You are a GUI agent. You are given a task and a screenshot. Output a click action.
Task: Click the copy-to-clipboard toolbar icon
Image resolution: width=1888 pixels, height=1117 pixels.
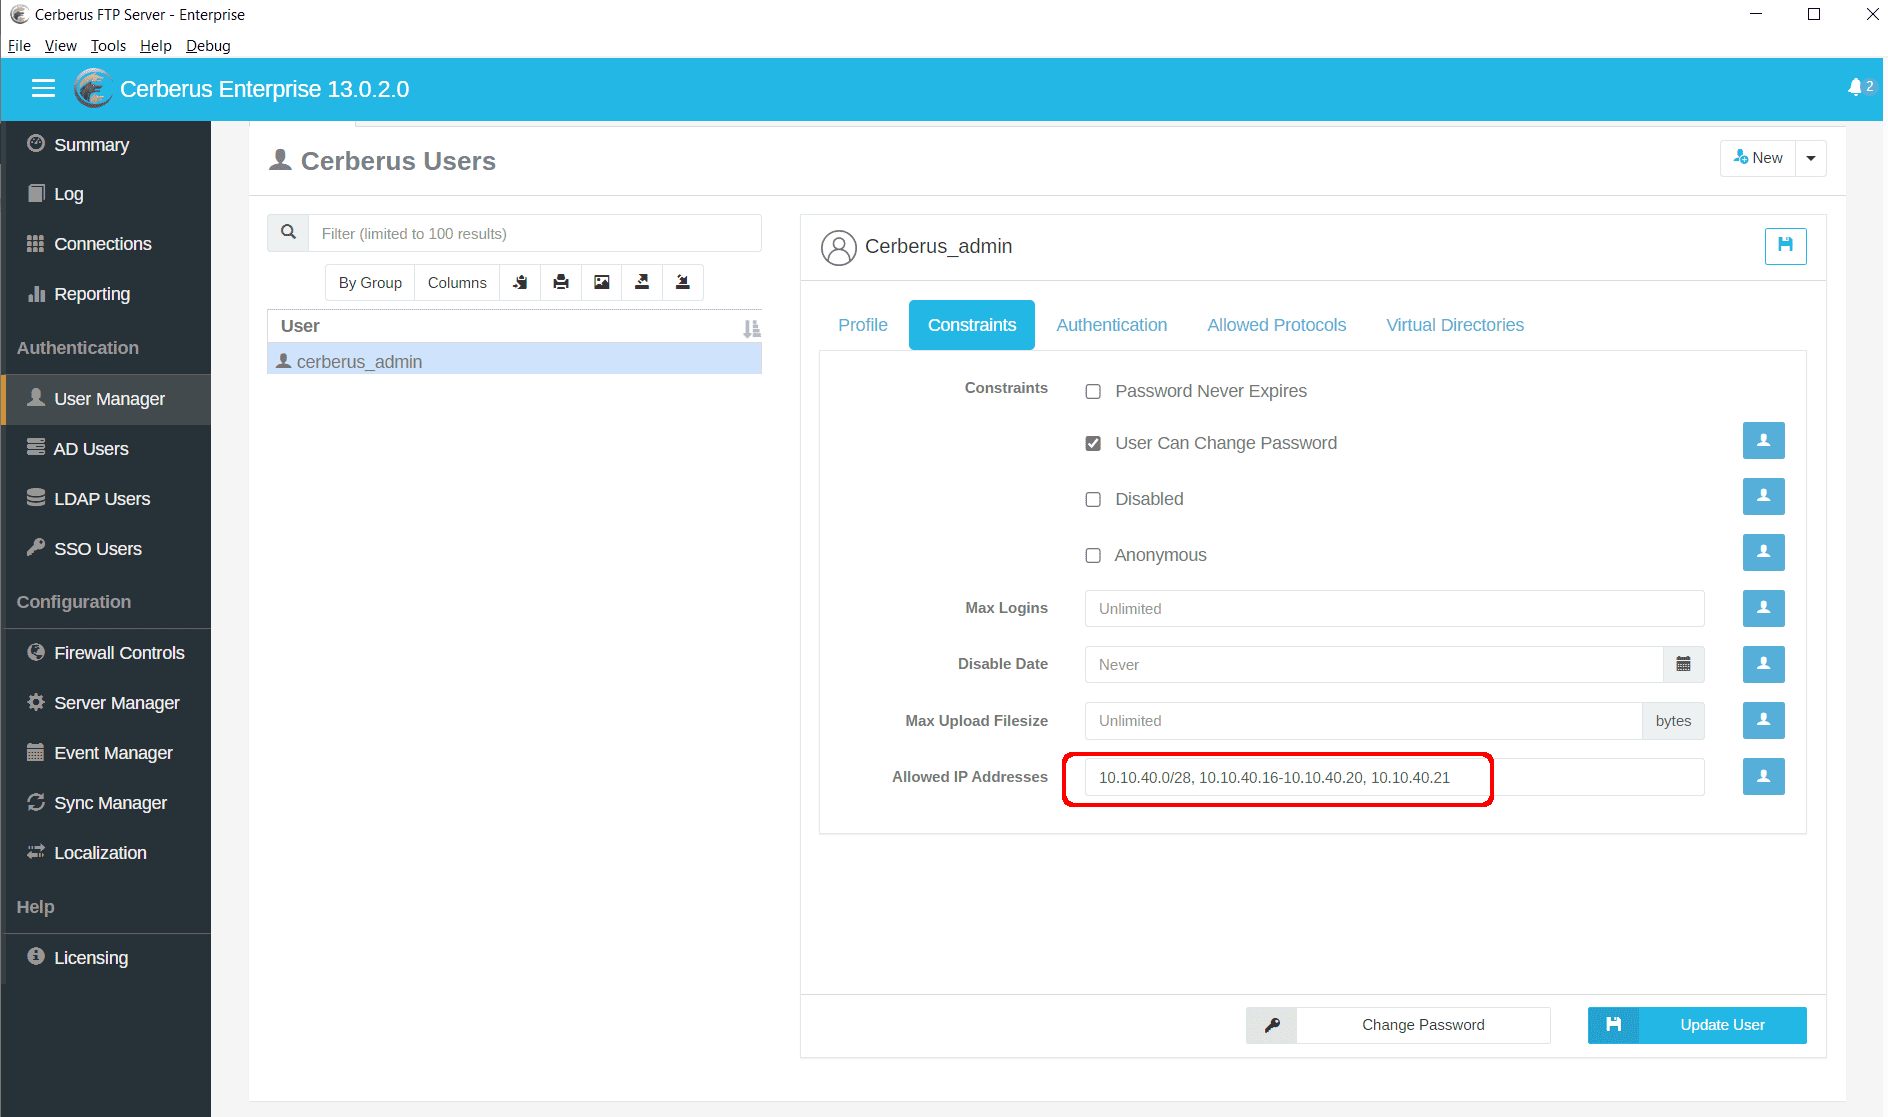pos(520,283)
